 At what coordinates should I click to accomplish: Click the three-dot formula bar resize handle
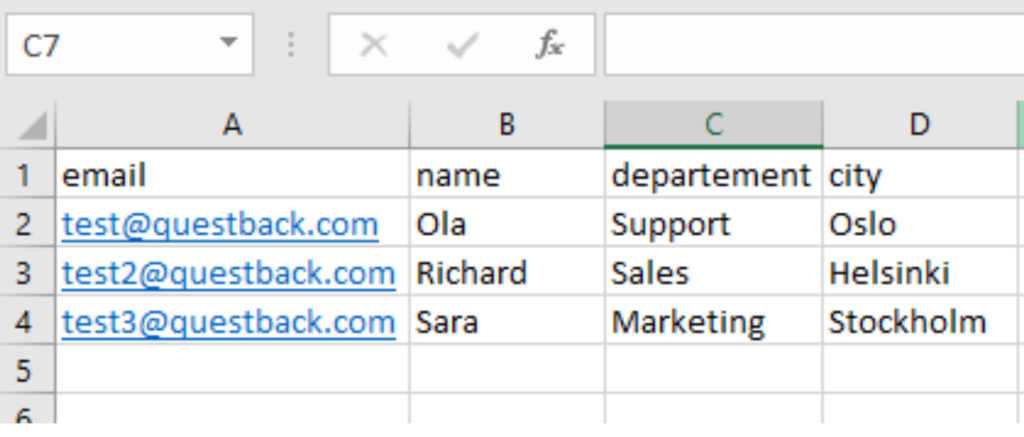pyautogui.click(x=291, y=45)
